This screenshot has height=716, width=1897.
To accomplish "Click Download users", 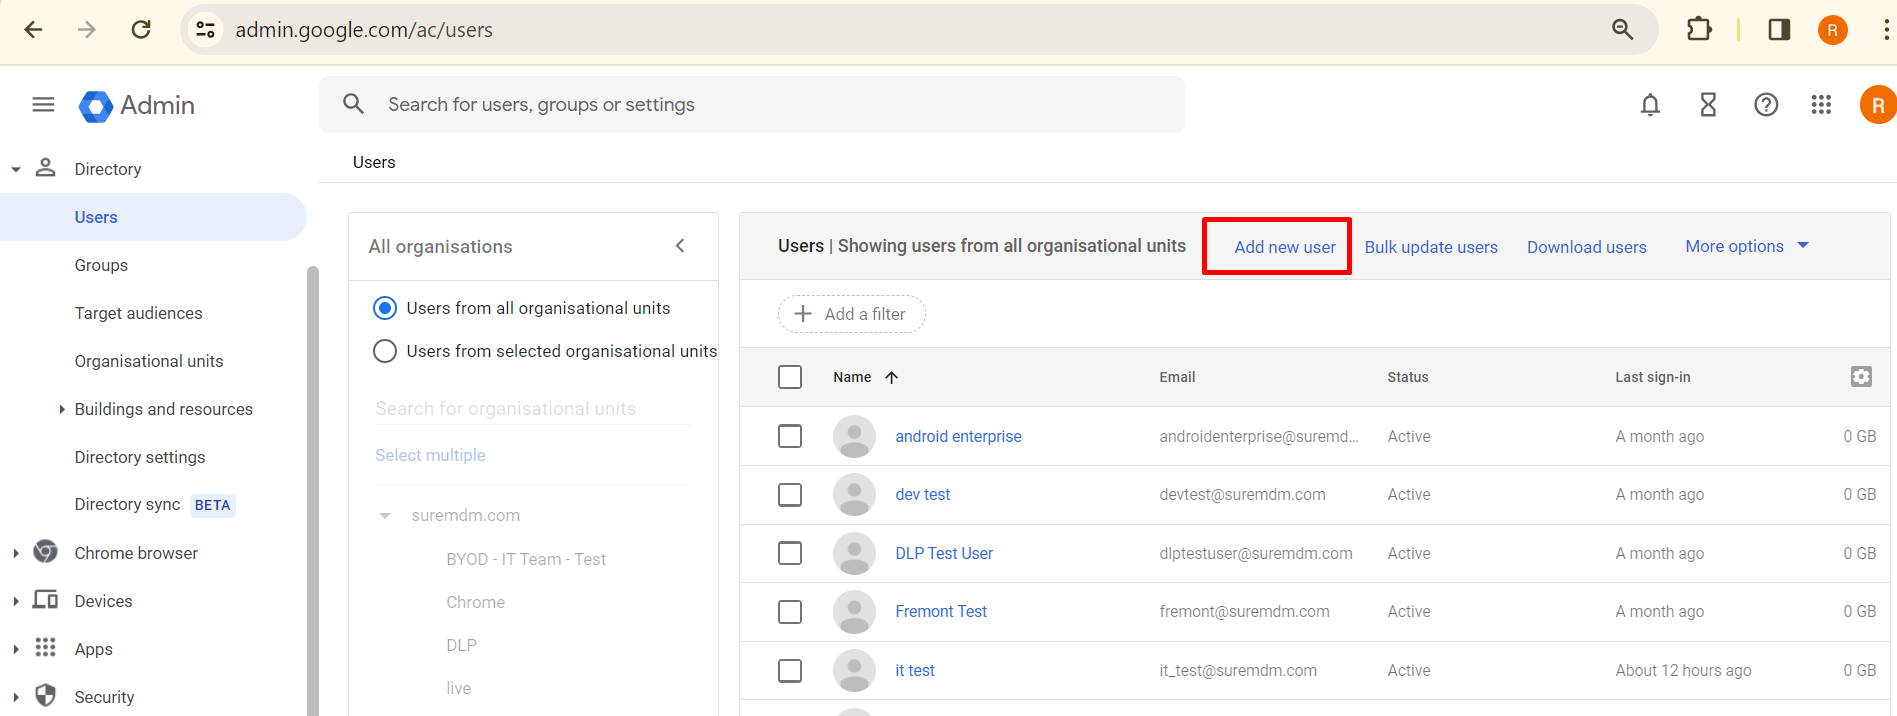I will 1587,247.
